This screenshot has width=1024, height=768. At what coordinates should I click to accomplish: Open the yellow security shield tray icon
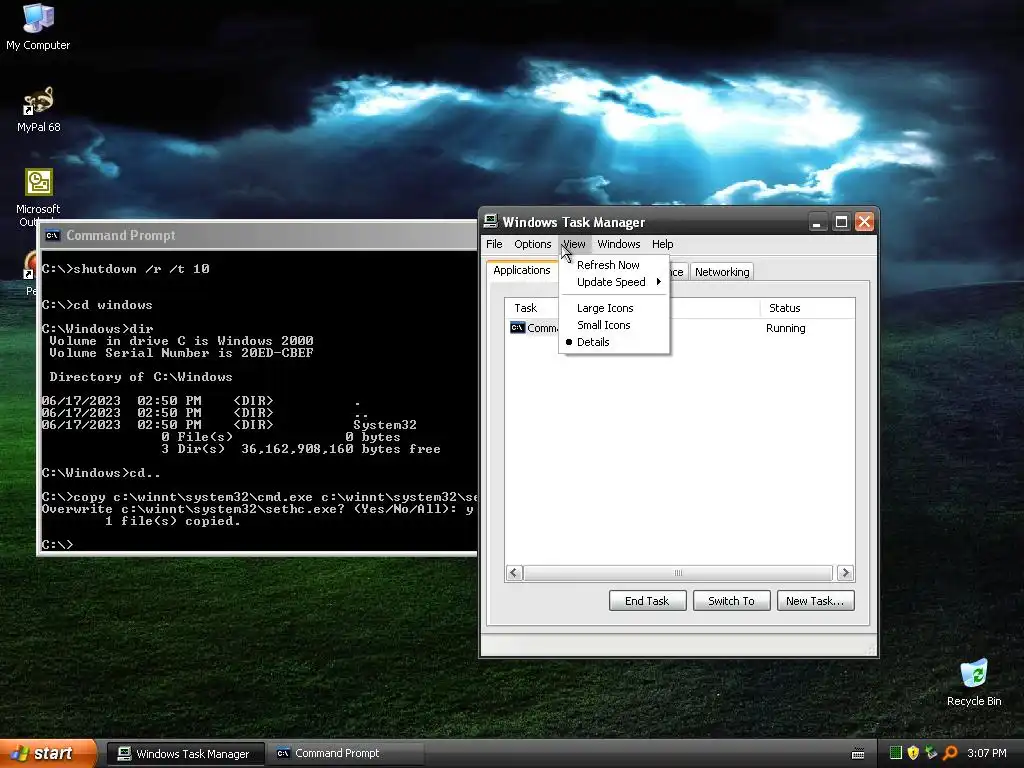coord(913,753)
